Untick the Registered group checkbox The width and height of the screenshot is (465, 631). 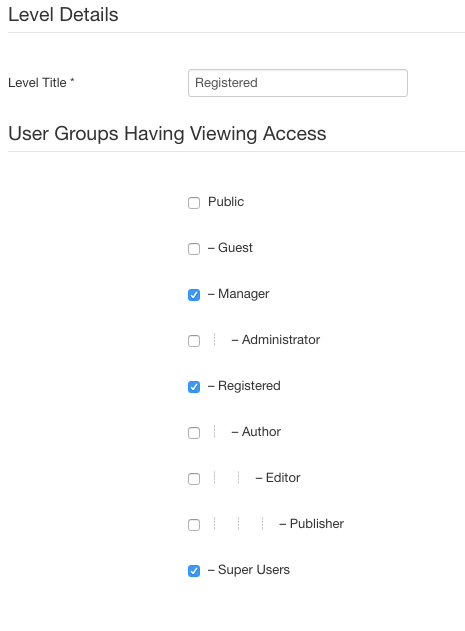click(x=194, y=387)
